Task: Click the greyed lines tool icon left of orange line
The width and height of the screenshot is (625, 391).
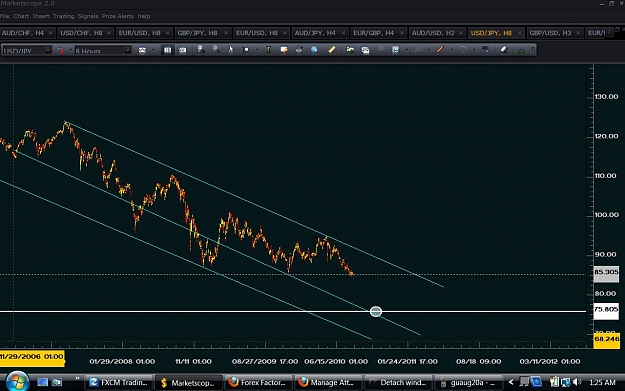Action: [x=418, y=50]
